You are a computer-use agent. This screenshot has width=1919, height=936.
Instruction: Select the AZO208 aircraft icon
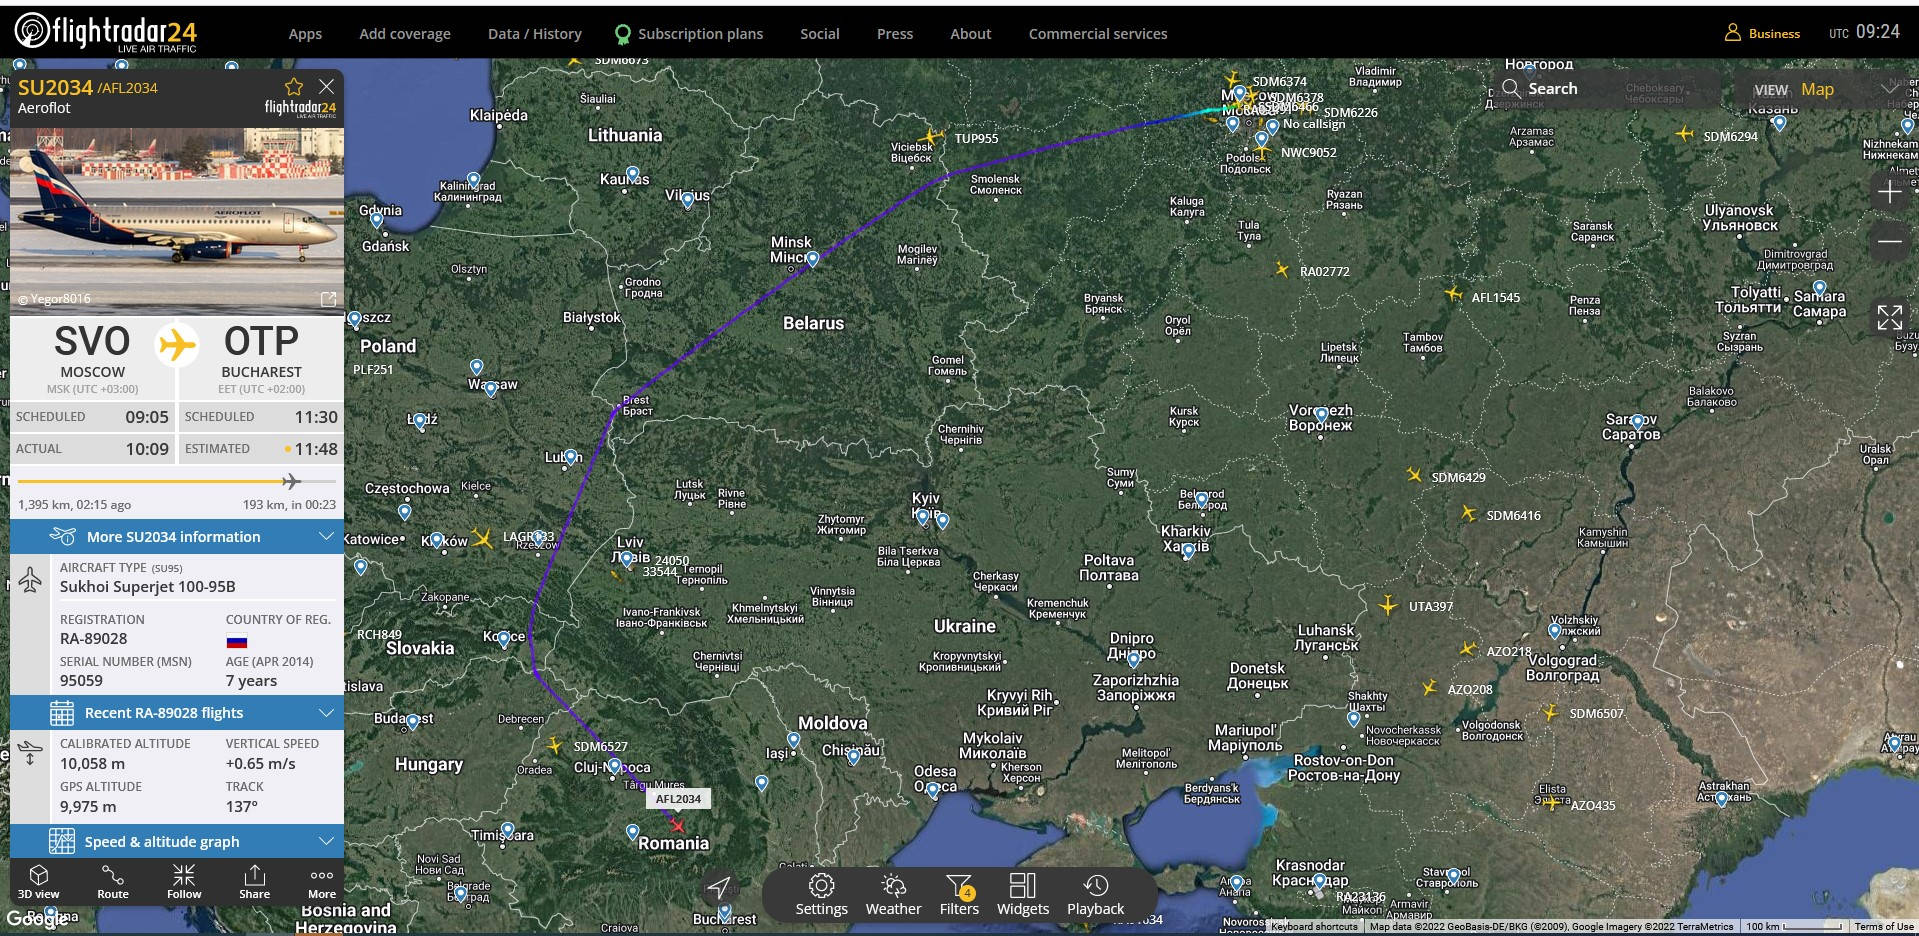[x=1430, y=688]
